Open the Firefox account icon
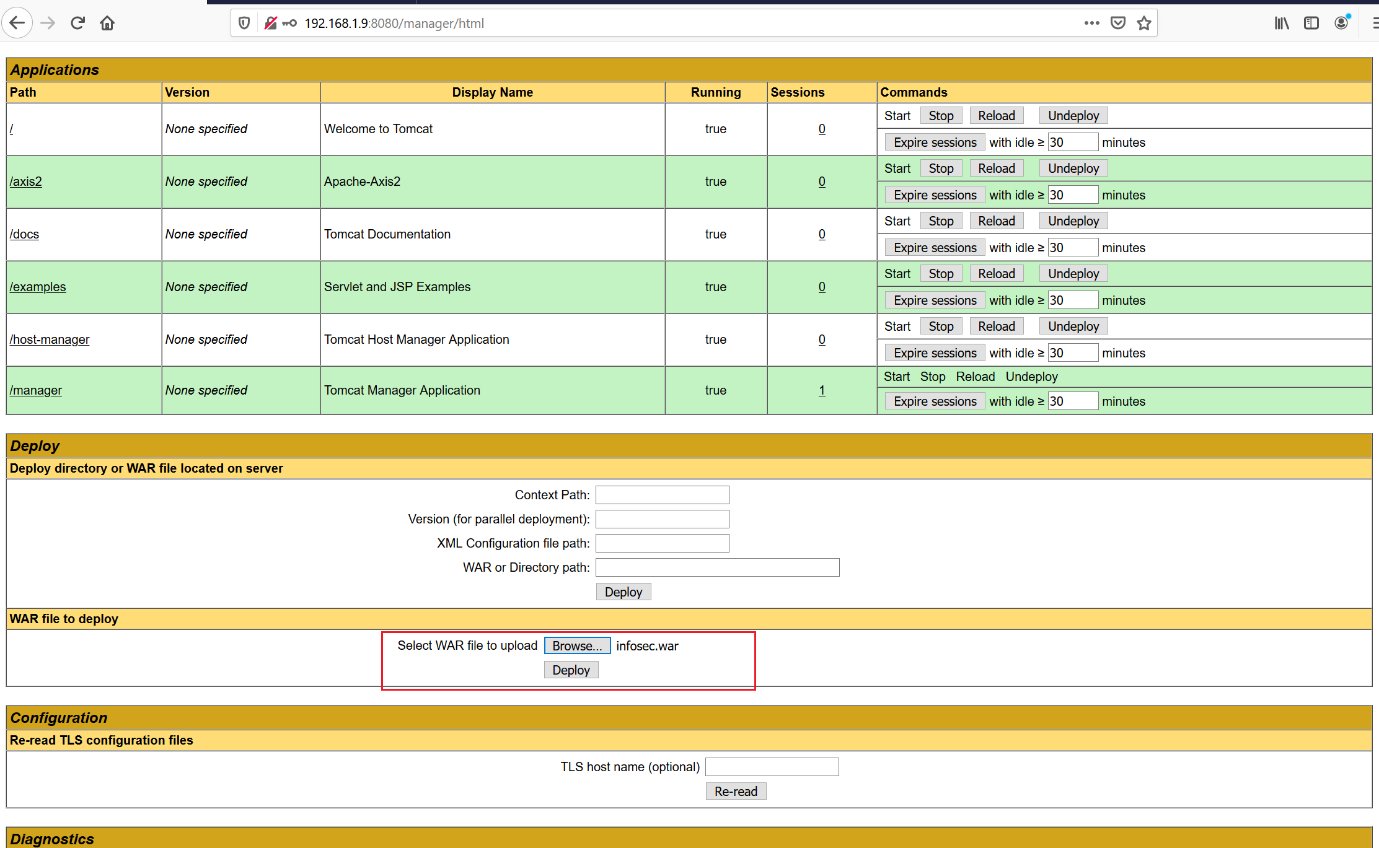Screen dimensions: 1379x848 pyautogui.click(x=1342, y=23)
